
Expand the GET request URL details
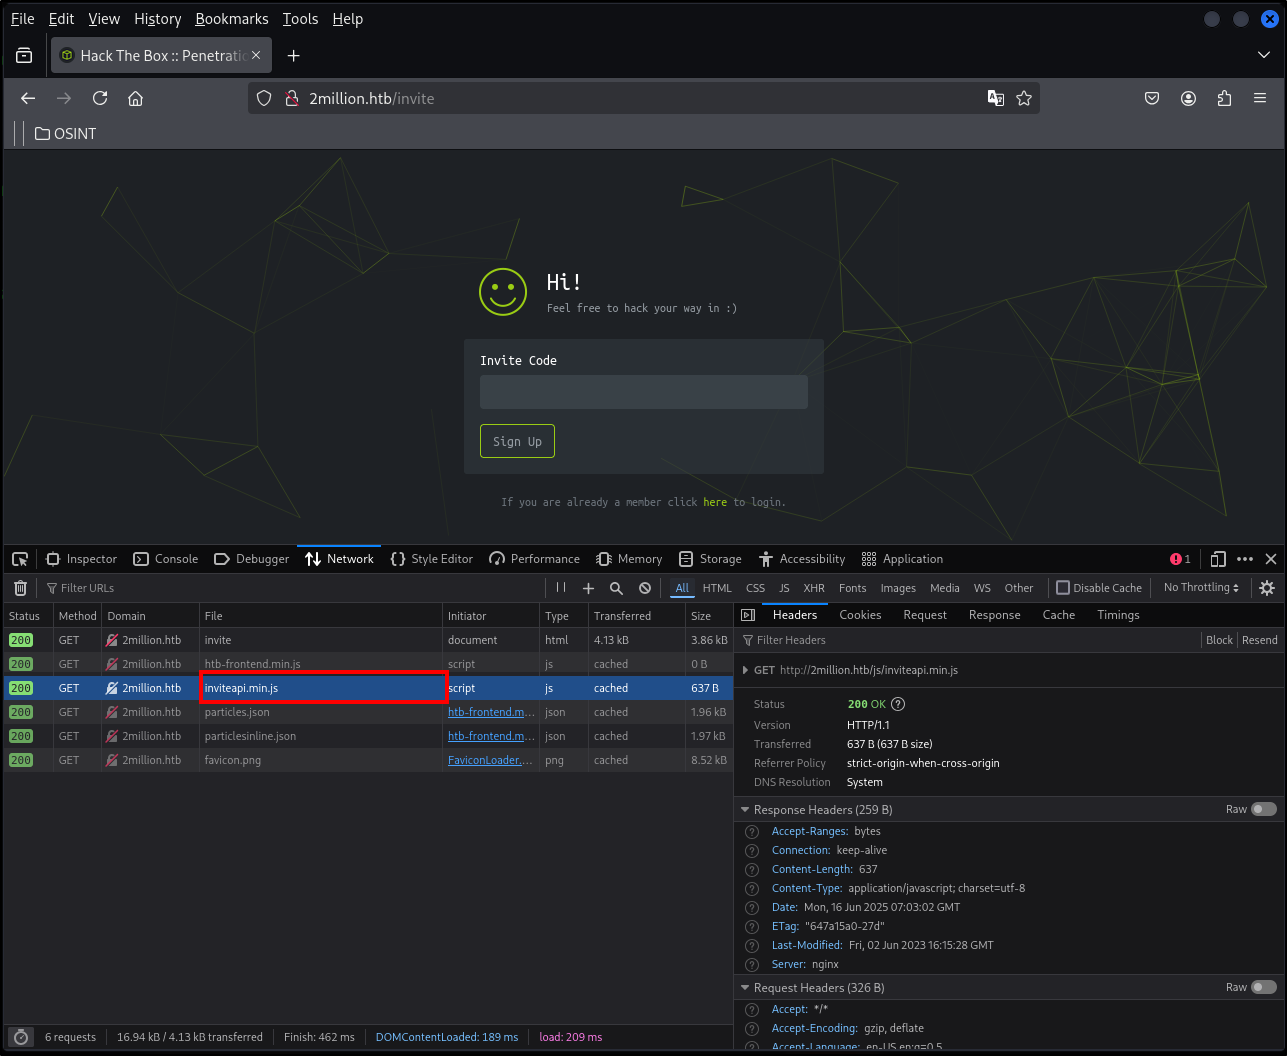(746, 670)
